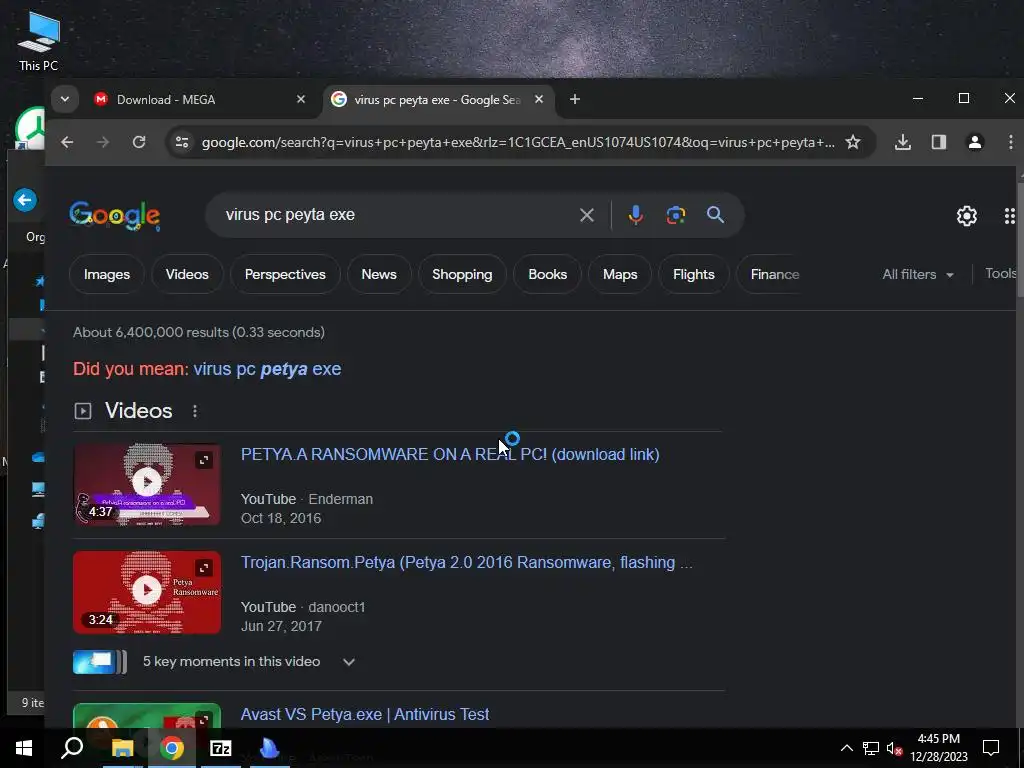Viewport: 1024px width, 768px height.
Task: Filter results by Shopping
Action: pyautogui.click(x=462, y=274)
